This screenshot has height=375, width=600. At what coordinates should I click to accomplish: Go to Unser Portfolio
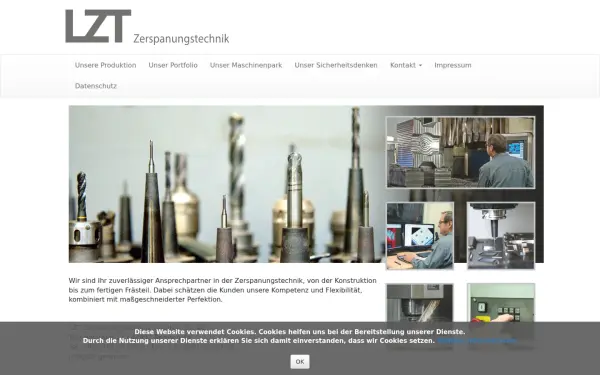[173, 65]
